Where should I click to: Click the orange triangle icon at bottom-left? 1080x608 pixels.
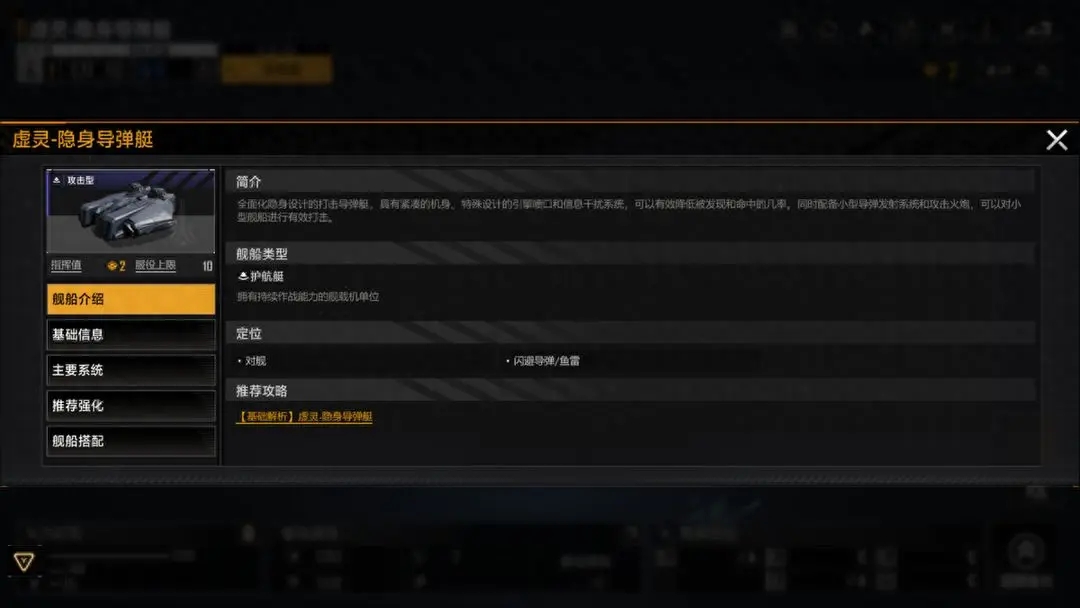pos(23,562)
